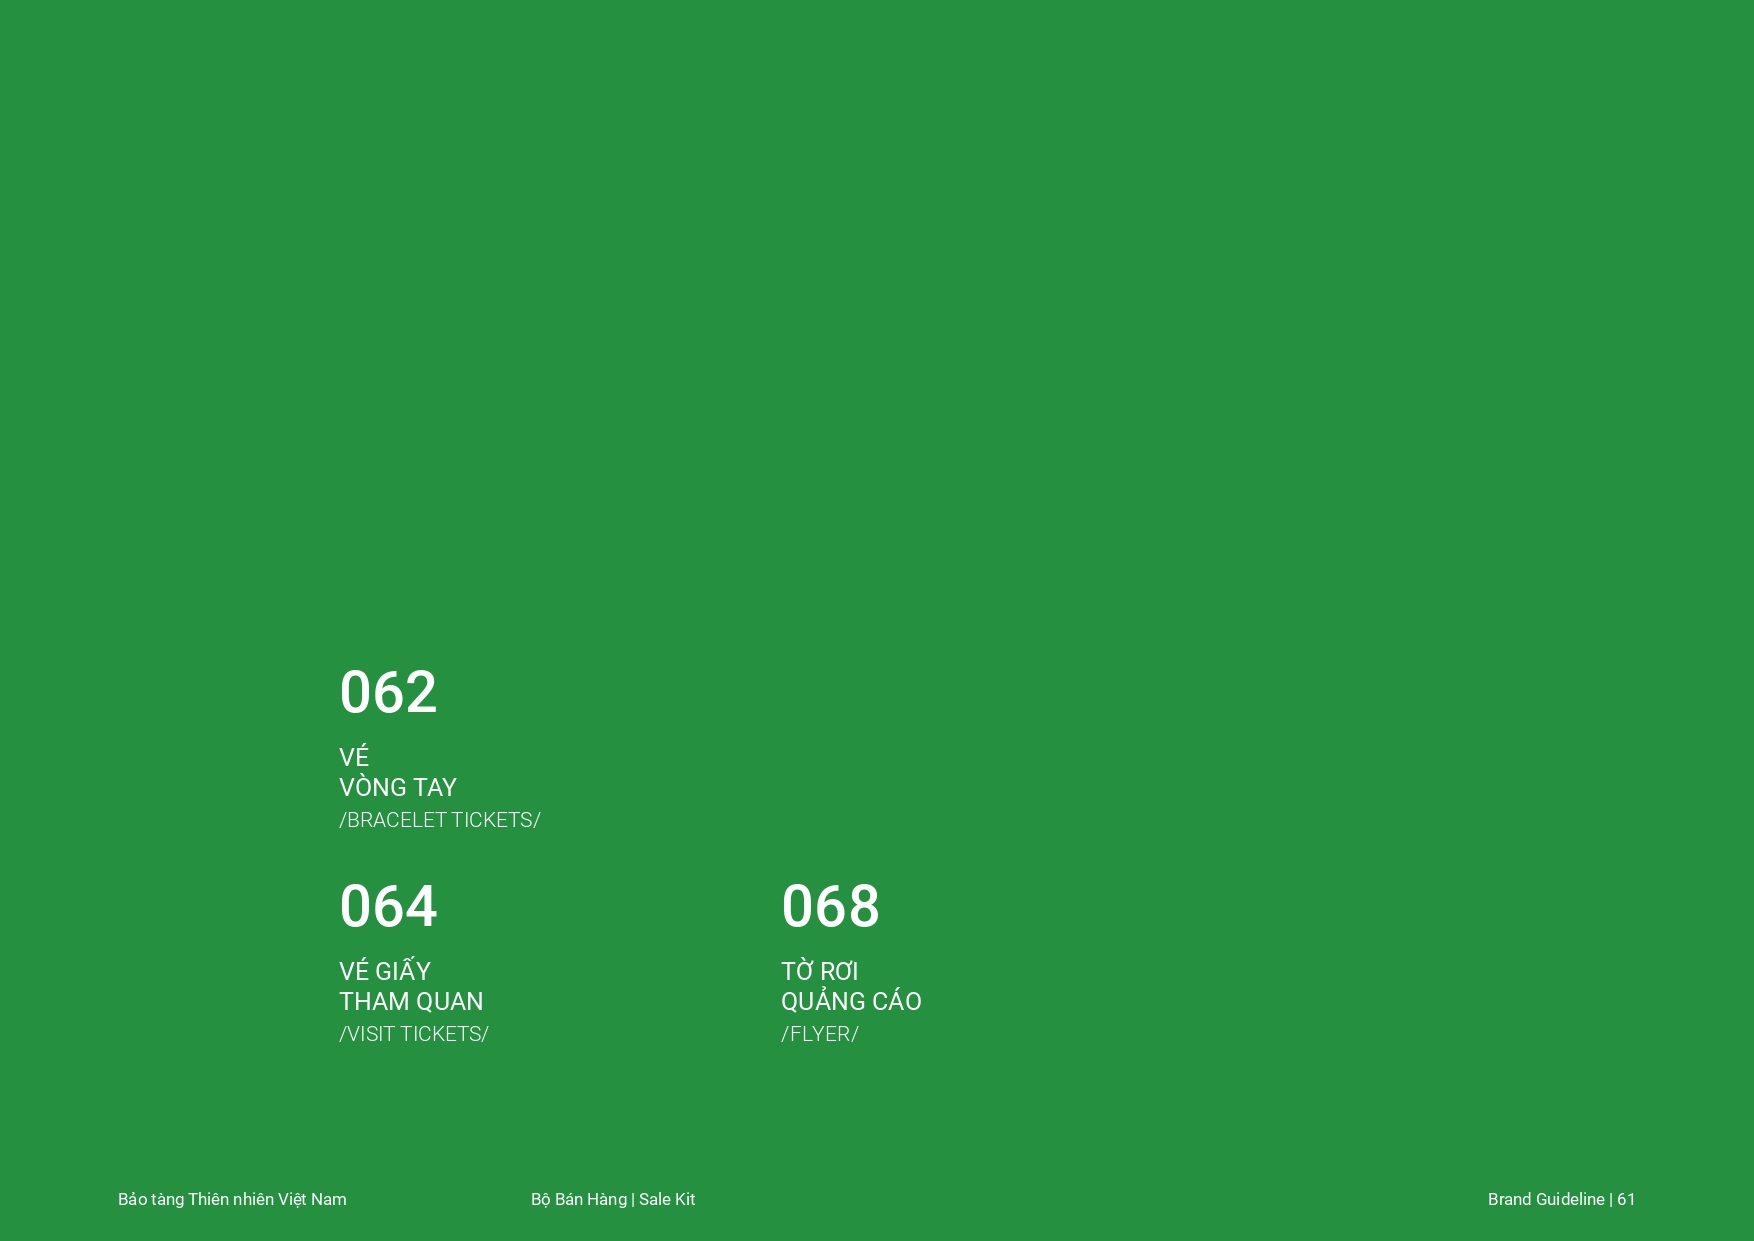The height and width of the screenshot is (1241, 1754).
Task: Click footer text 'Bảo tàng Thiên nhiên Việt Nam'
Action: tap(232, 1199)
